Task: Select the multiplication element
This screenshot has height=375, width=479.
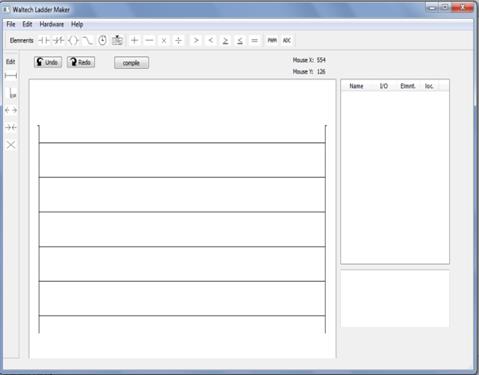Action: point(164,41)
